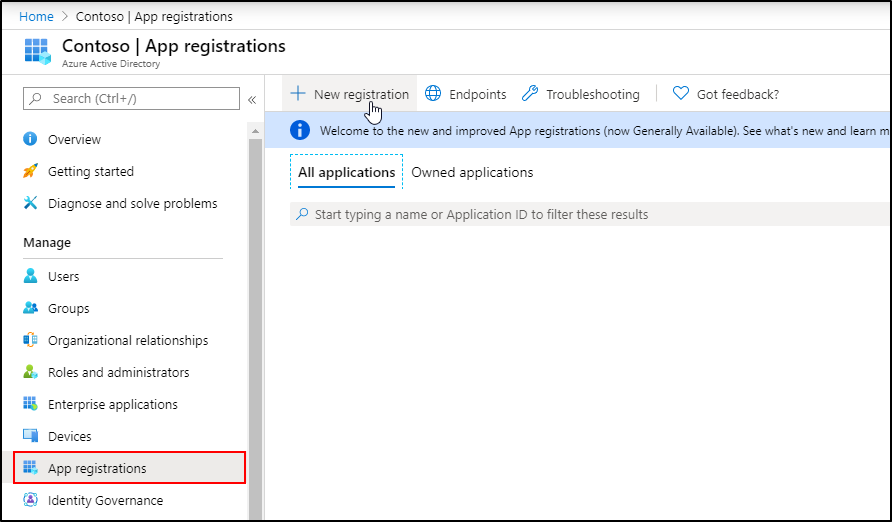
Task: Click the Enterprise applications grid icon
Action: click(30, 404)
